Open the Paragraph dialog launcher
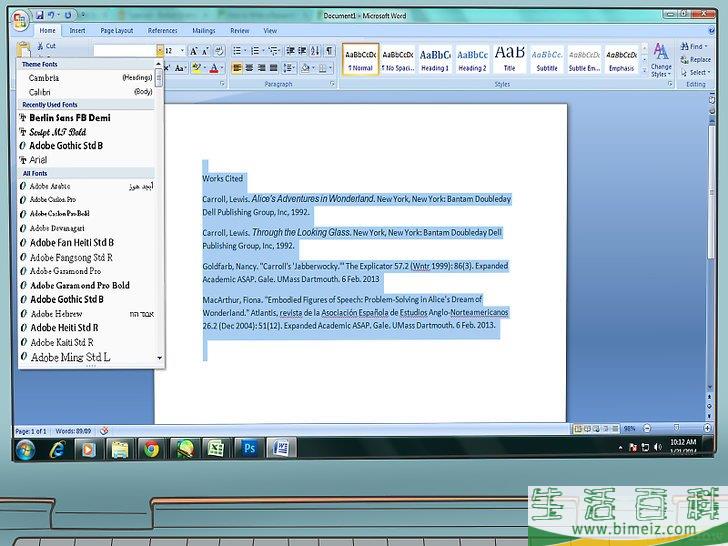The height and width of the screenshot is (546, 728). [332, 84]
